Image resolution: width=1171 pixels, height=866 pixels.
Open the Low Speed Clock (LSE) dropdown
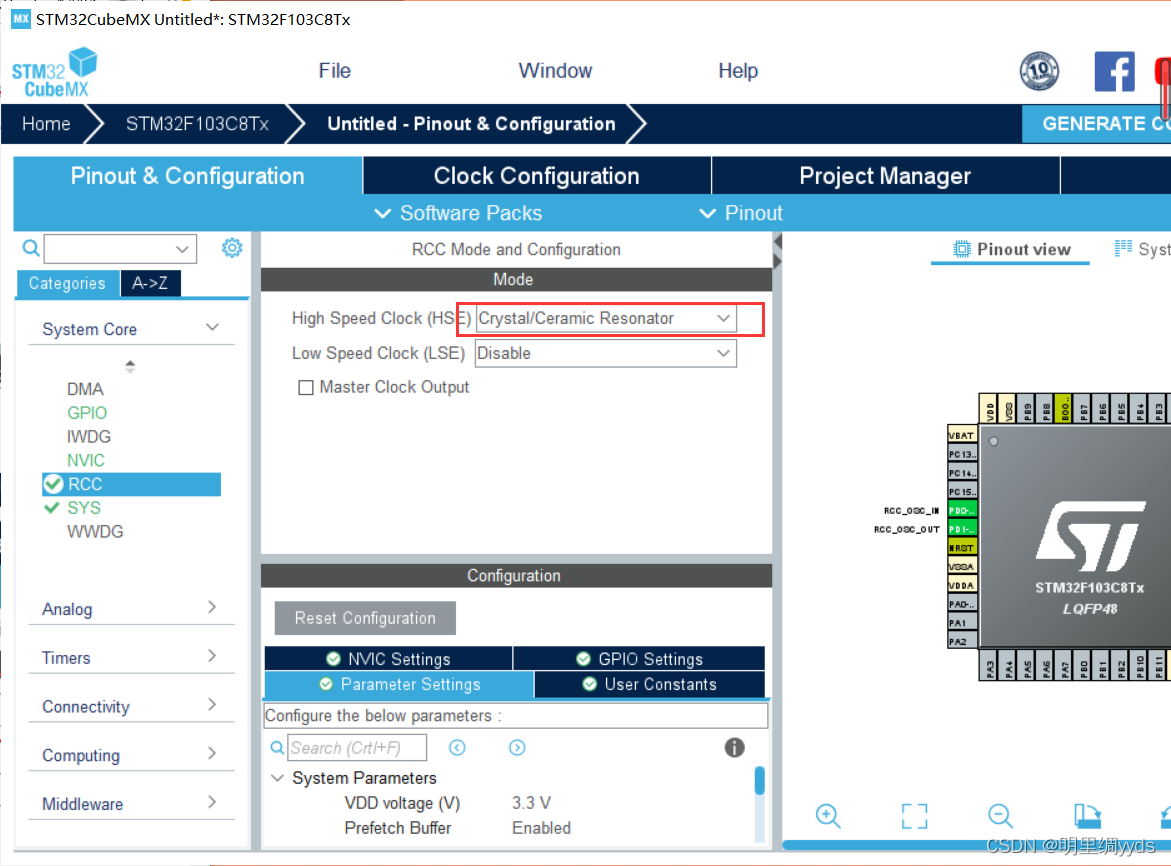[x=606, y=353]
